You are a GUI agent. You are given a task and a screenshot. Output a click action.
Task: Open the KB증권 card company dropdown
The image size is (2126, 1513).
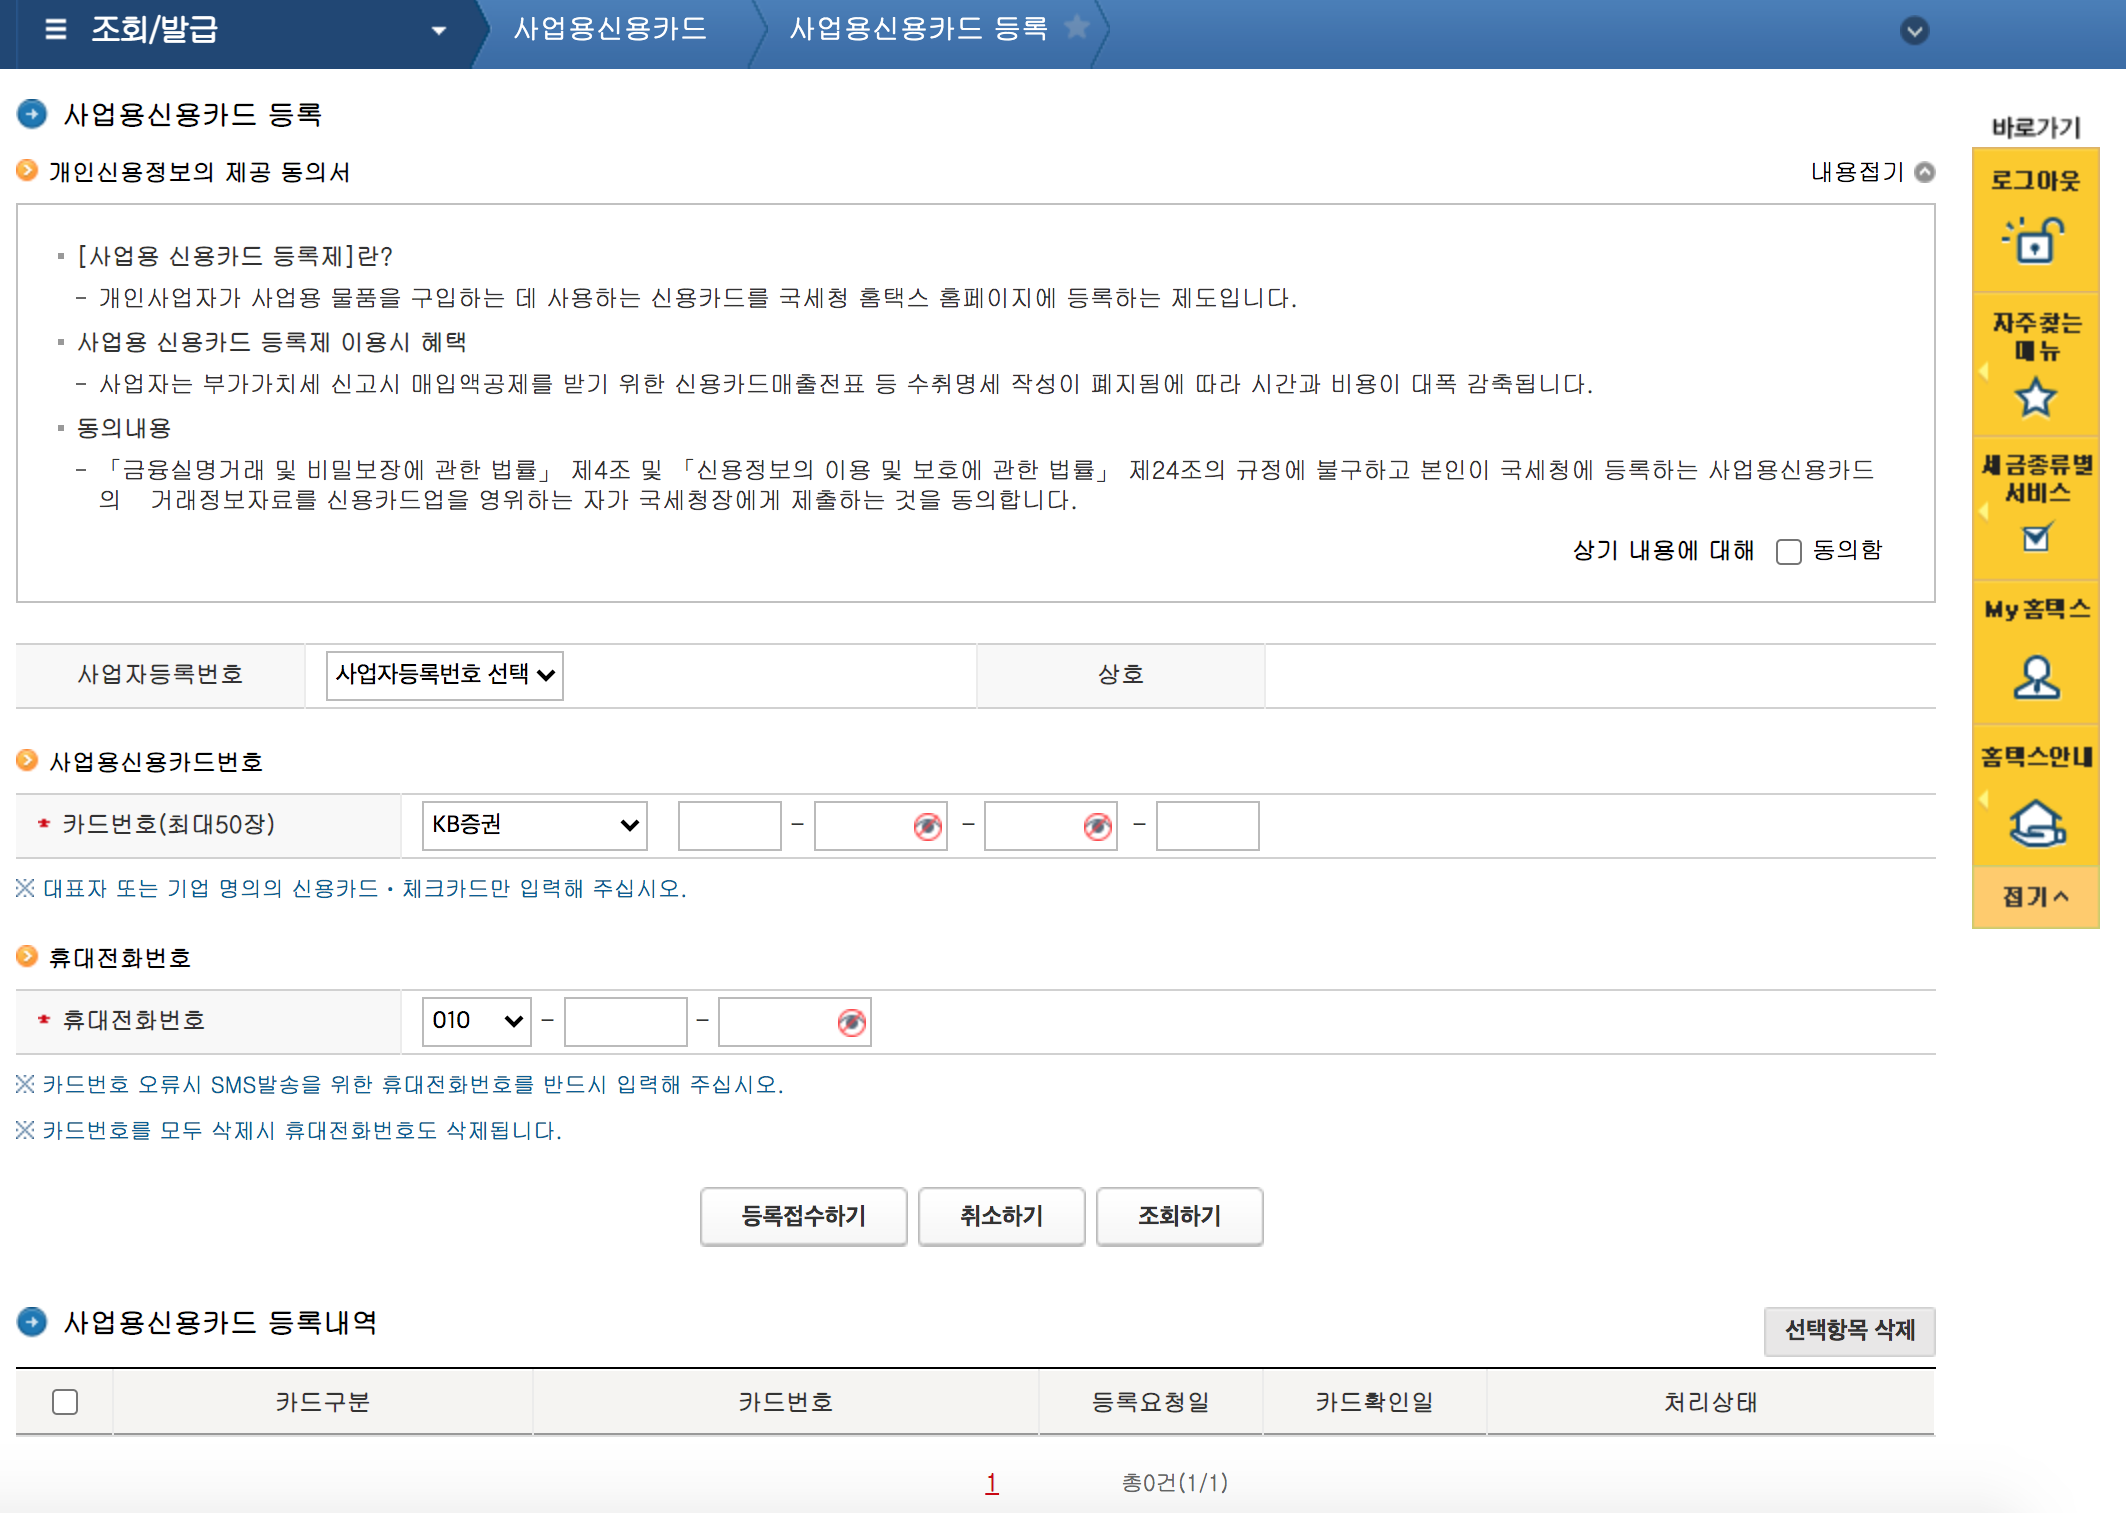(534, 825)
